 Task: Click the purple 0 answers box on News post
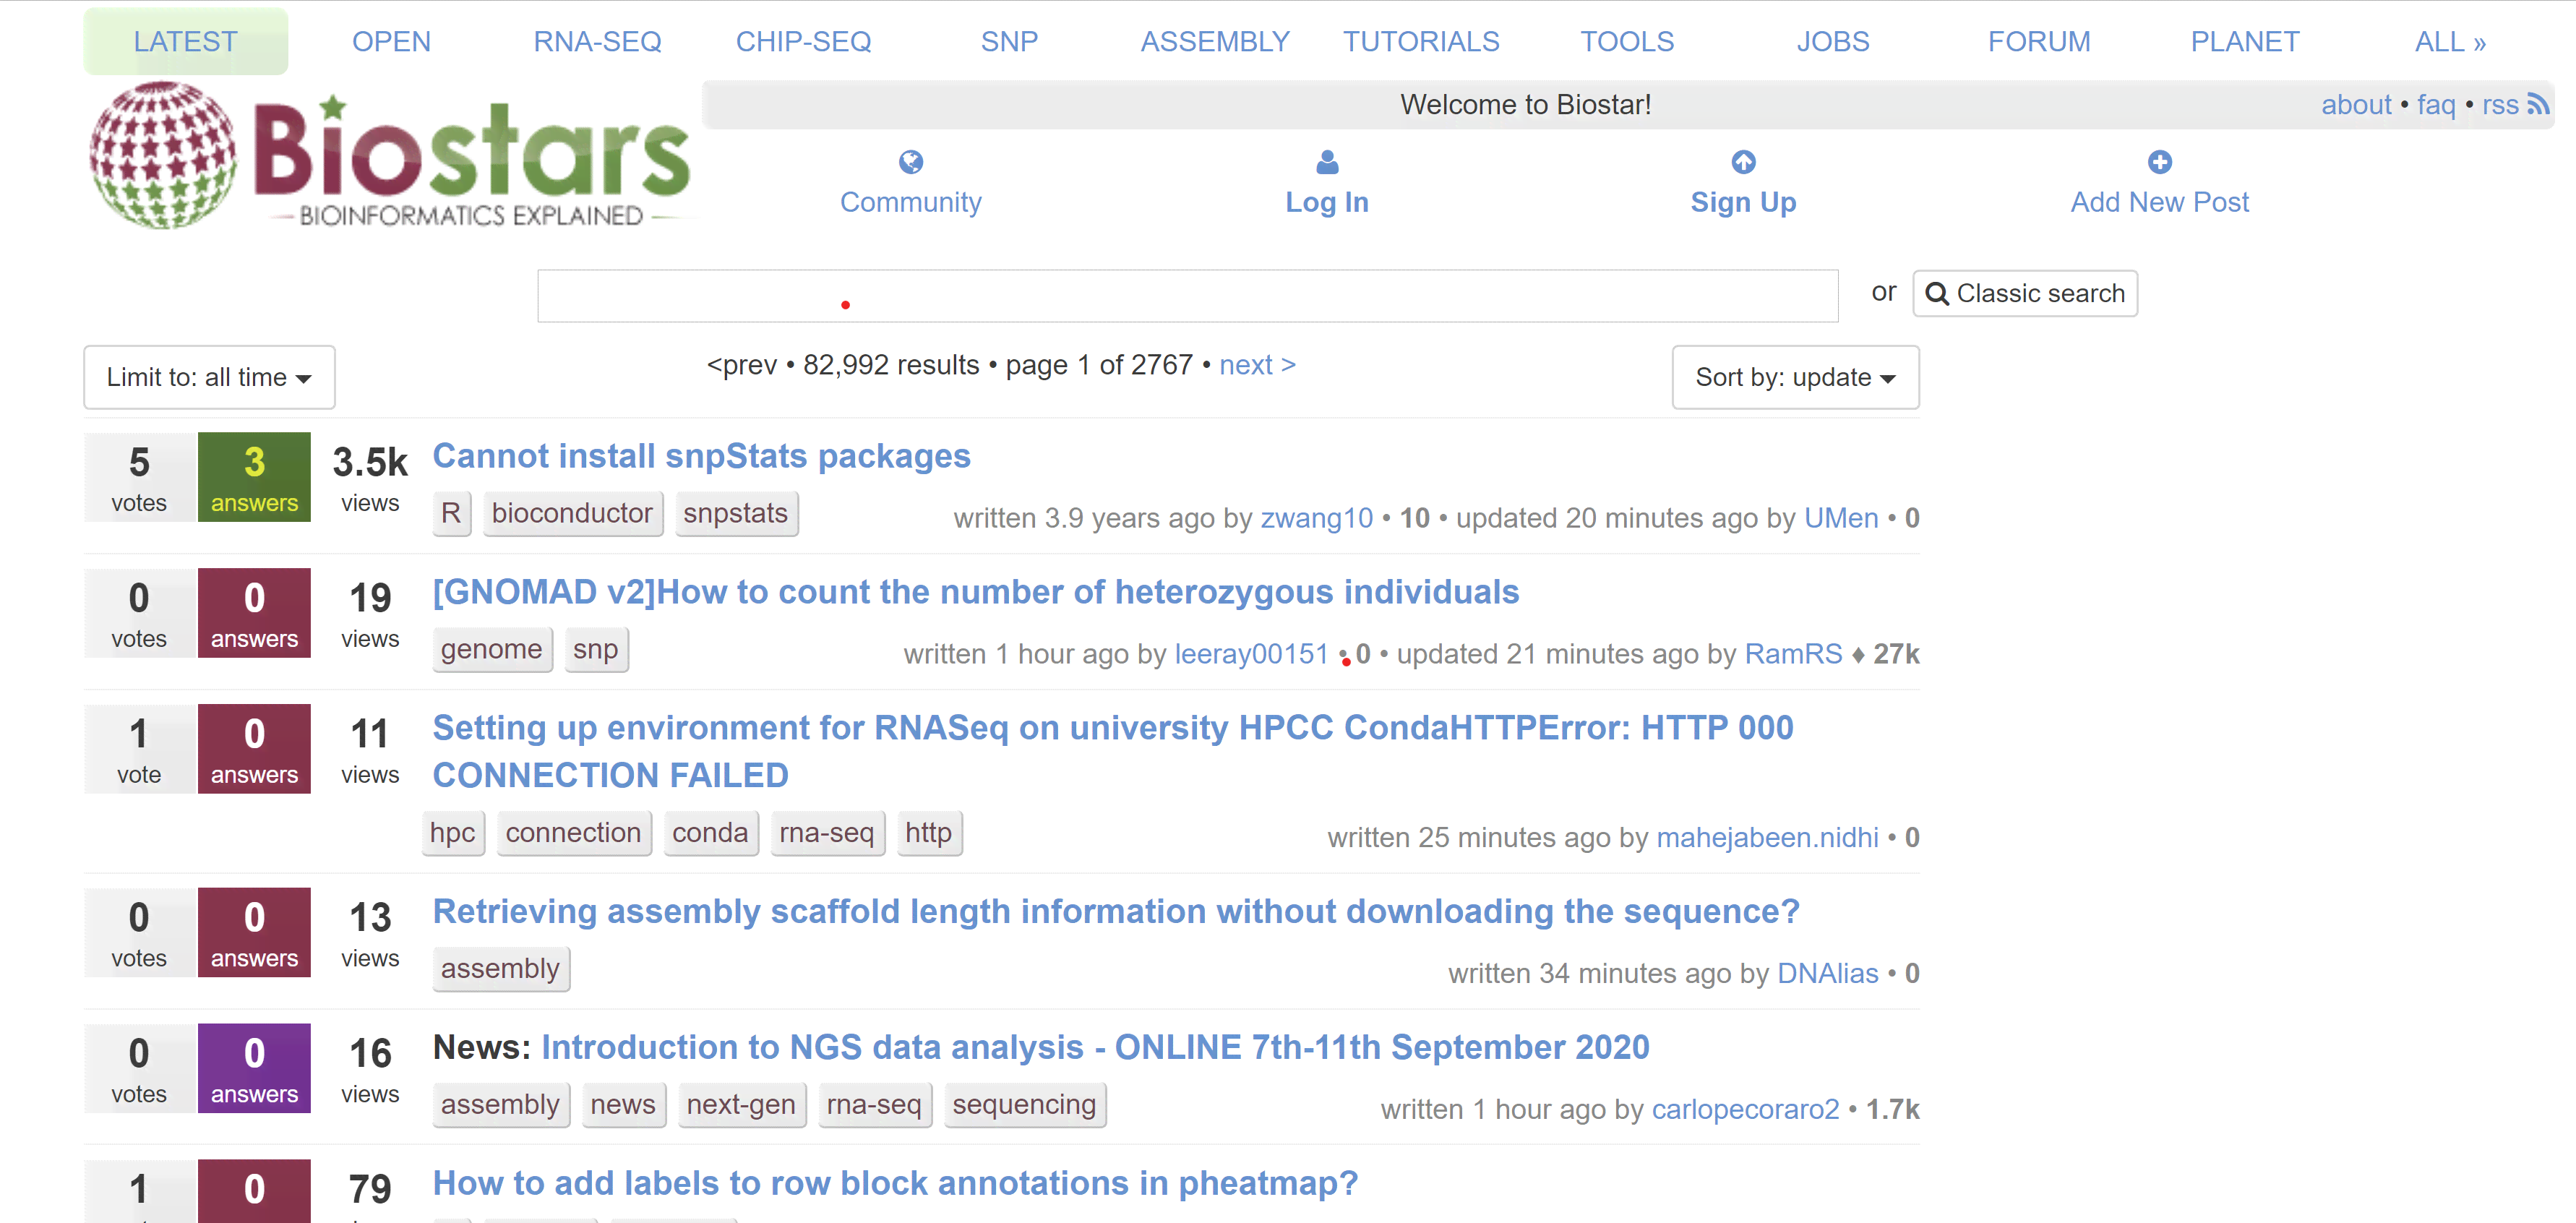(x=254, y=1068)
